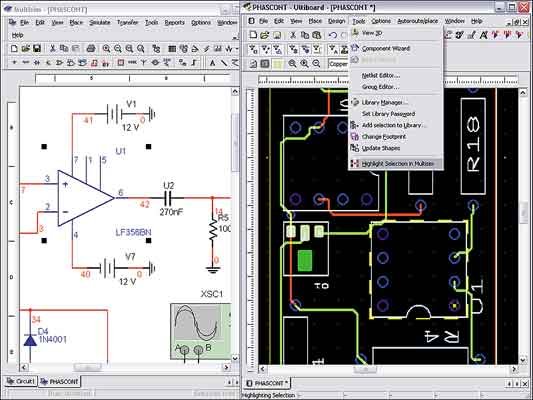Select Place Text A tool in Multisim
The height and width of the screenshot is (400, 533).
point(212,63)
